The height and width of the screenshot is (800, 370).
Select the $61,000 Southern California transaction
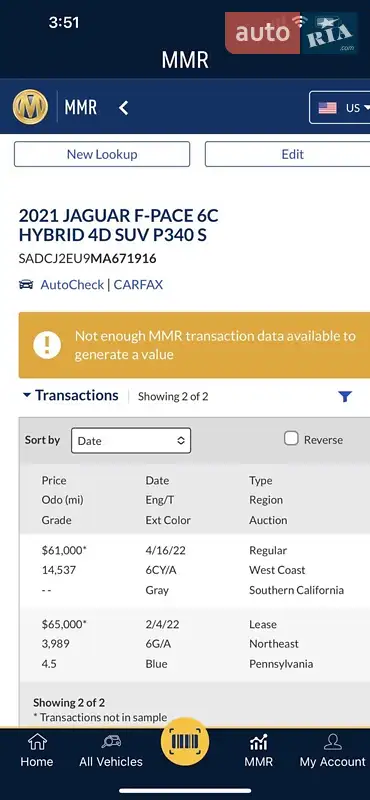[194, 570]
